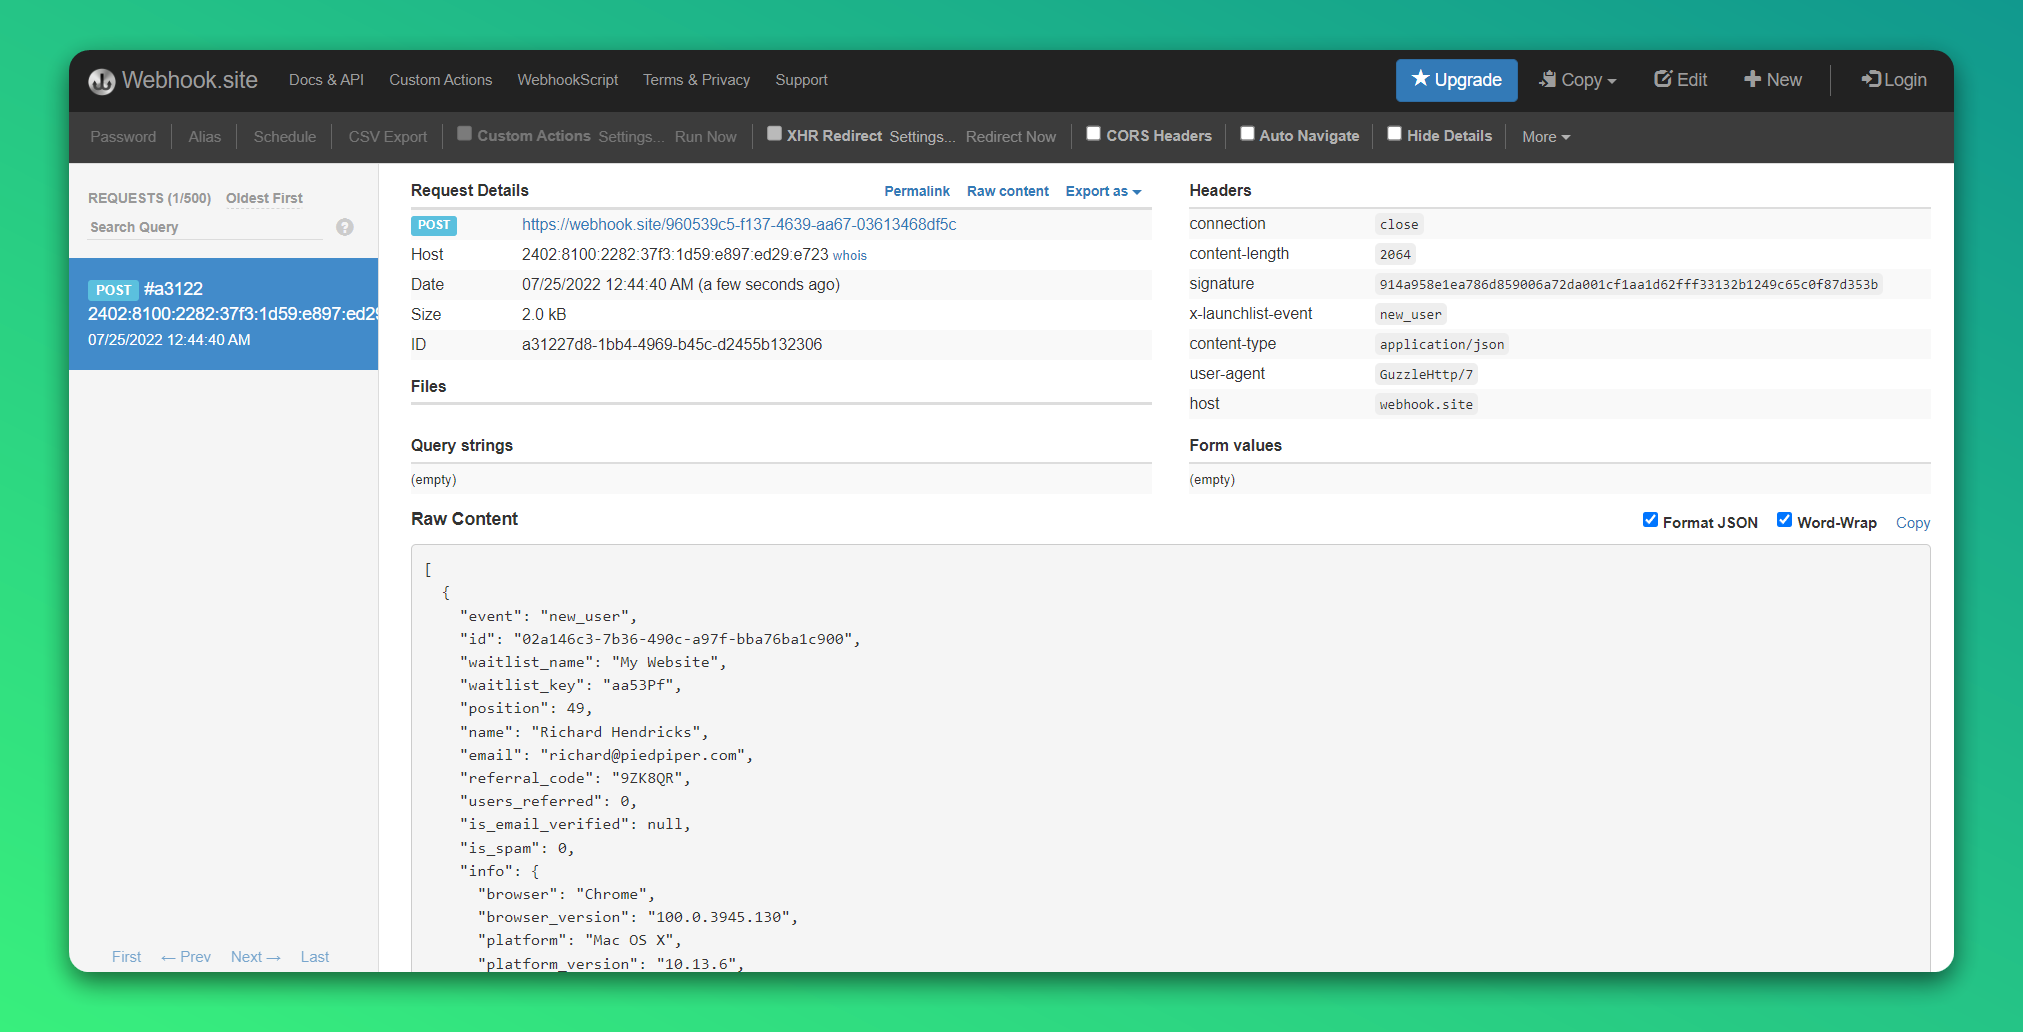The width and height of the screenshot is (2023, 1032).
Task: Open Support page
Action: coord(801,80)
